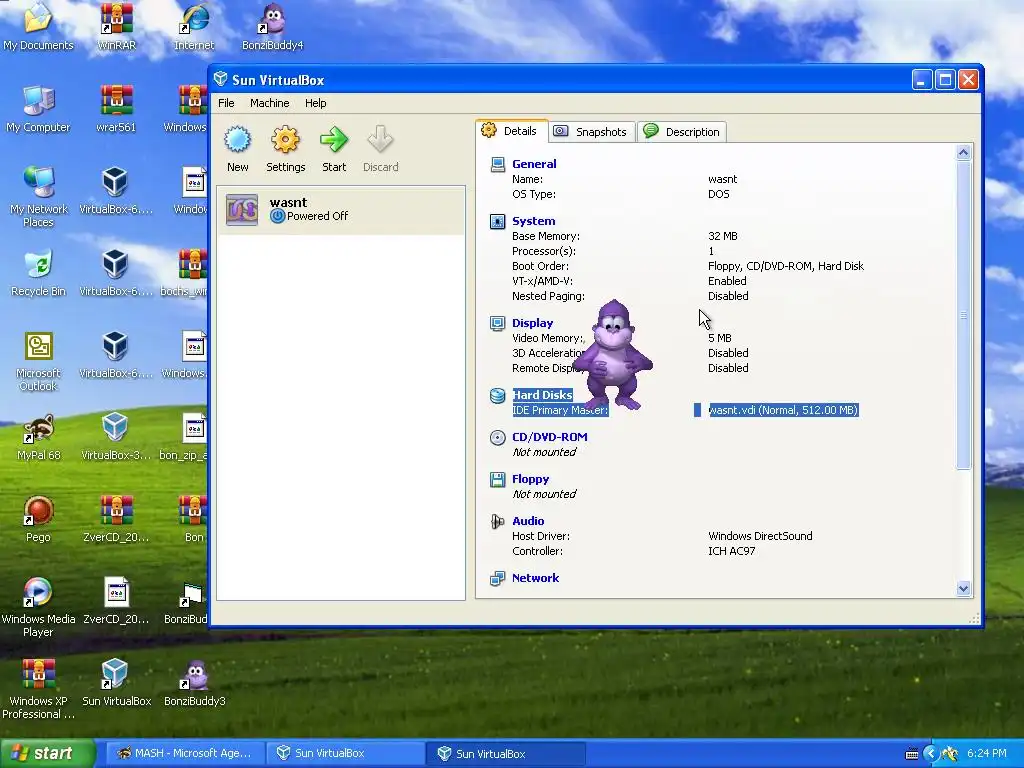The image size is (1024, 768).
Task: Open the Network settings link
Action: (536, 578)
